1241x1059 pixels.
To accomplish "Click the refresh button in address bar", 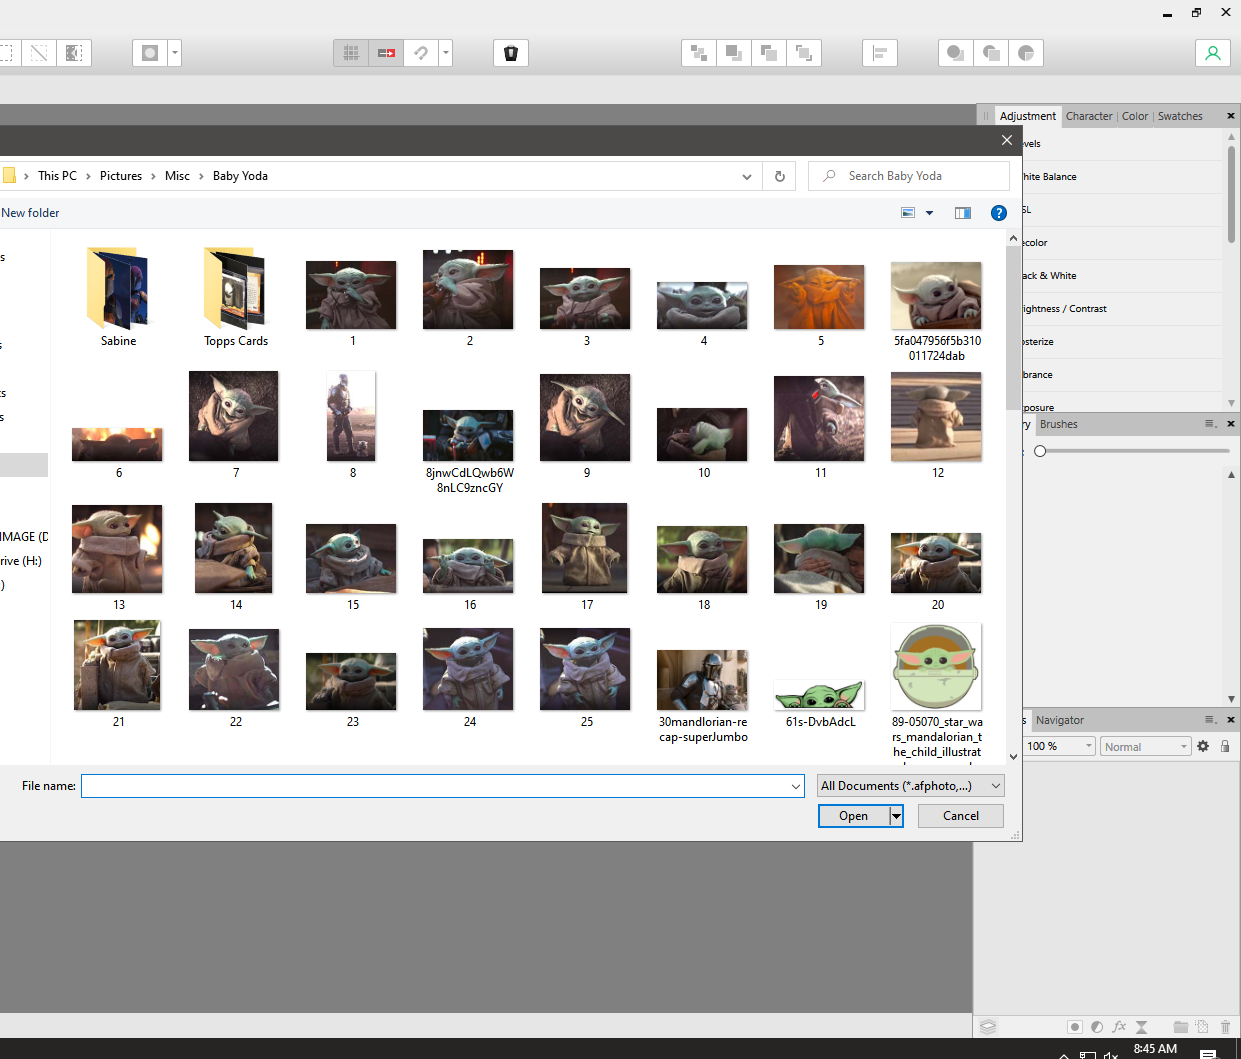I will (x=780, y=176).
